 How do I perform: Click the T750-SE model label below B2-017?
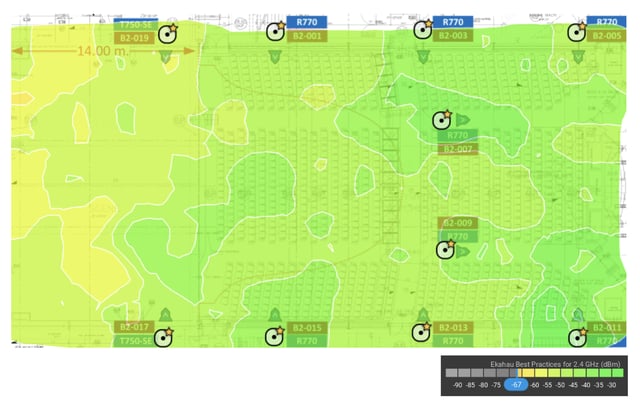point(134,340)
